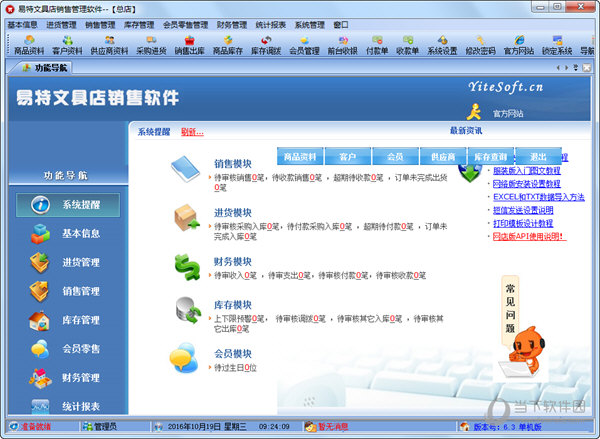Open red 网店版API使用说明 link
The height and width of the screenshot is (439, 600).
529,237
